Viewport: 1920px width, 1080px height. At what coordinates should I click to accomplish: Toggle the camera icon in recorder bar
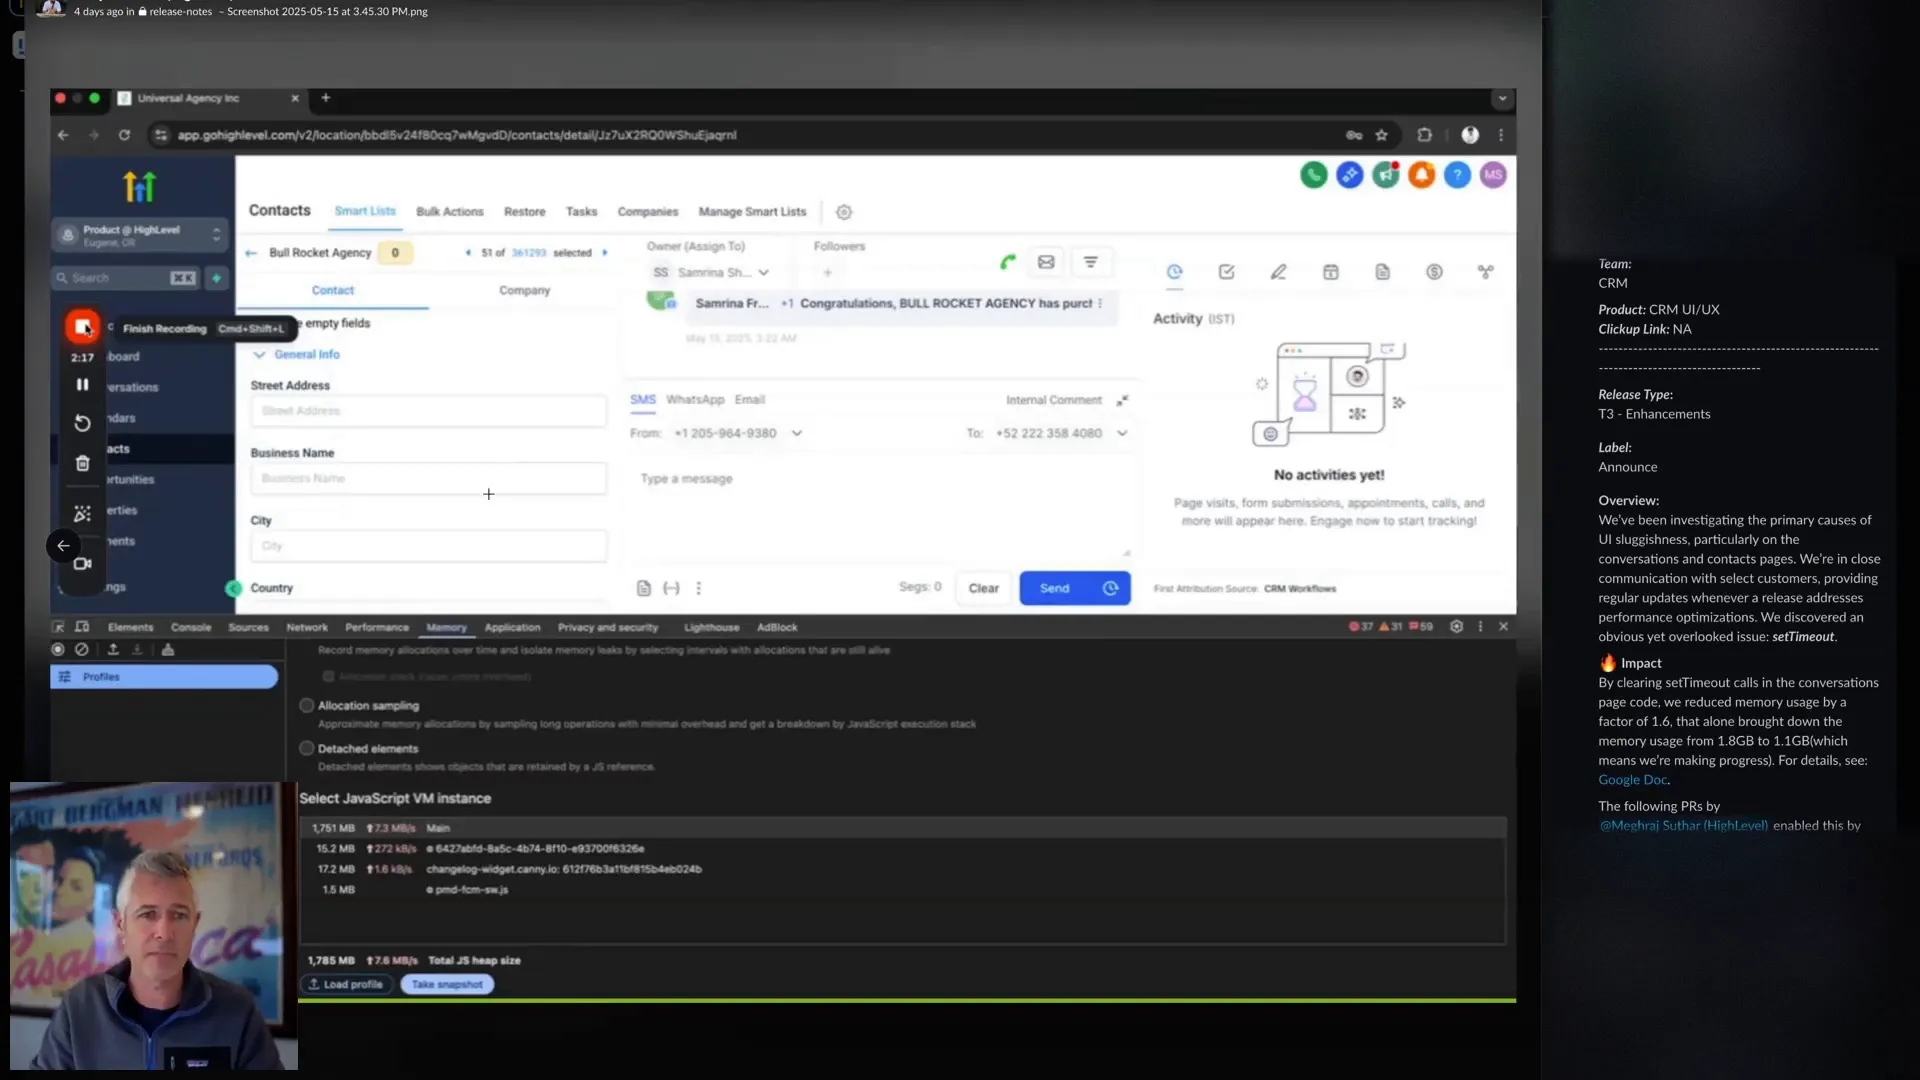(x=82, y=563)
